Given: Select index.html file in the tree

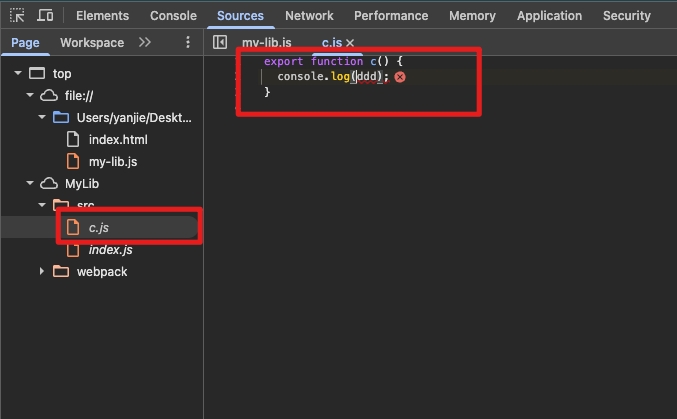Looking at the screenshot, I should [x=117, y=139].
